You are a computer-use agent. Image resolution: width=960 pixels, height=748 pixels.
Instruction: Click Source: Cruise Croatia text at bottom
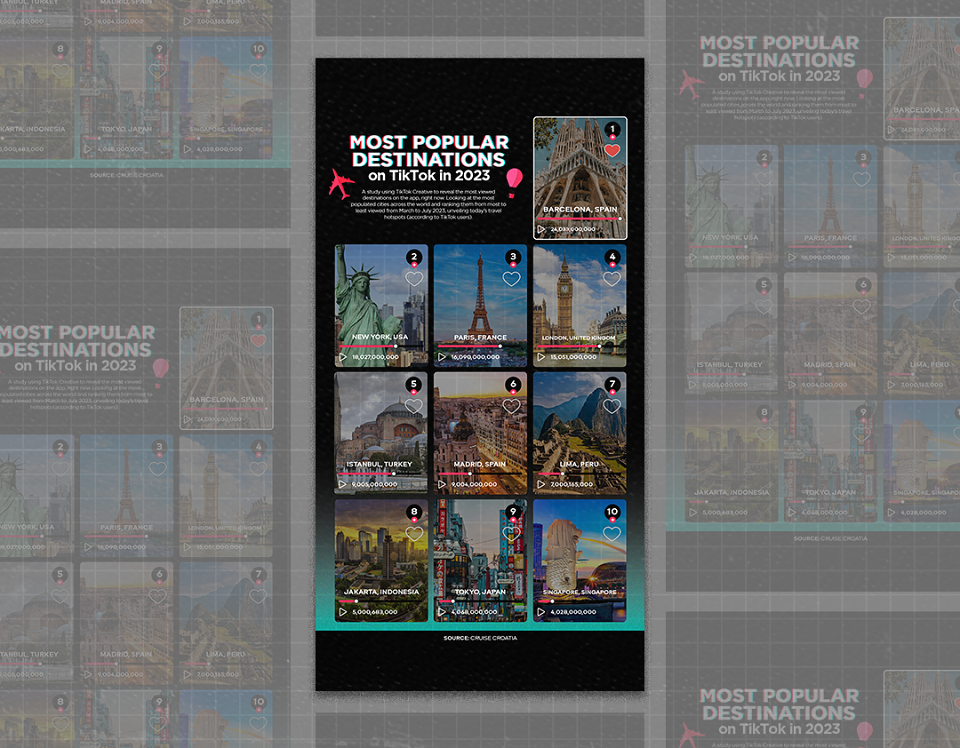tap(480, 638)
